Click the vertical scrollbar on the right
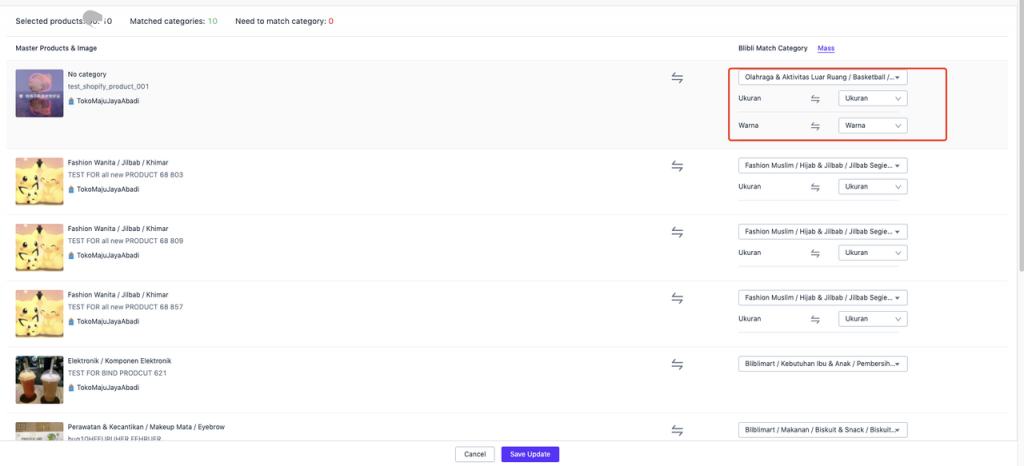1024x466 pixels. (x=1021, y=137)
